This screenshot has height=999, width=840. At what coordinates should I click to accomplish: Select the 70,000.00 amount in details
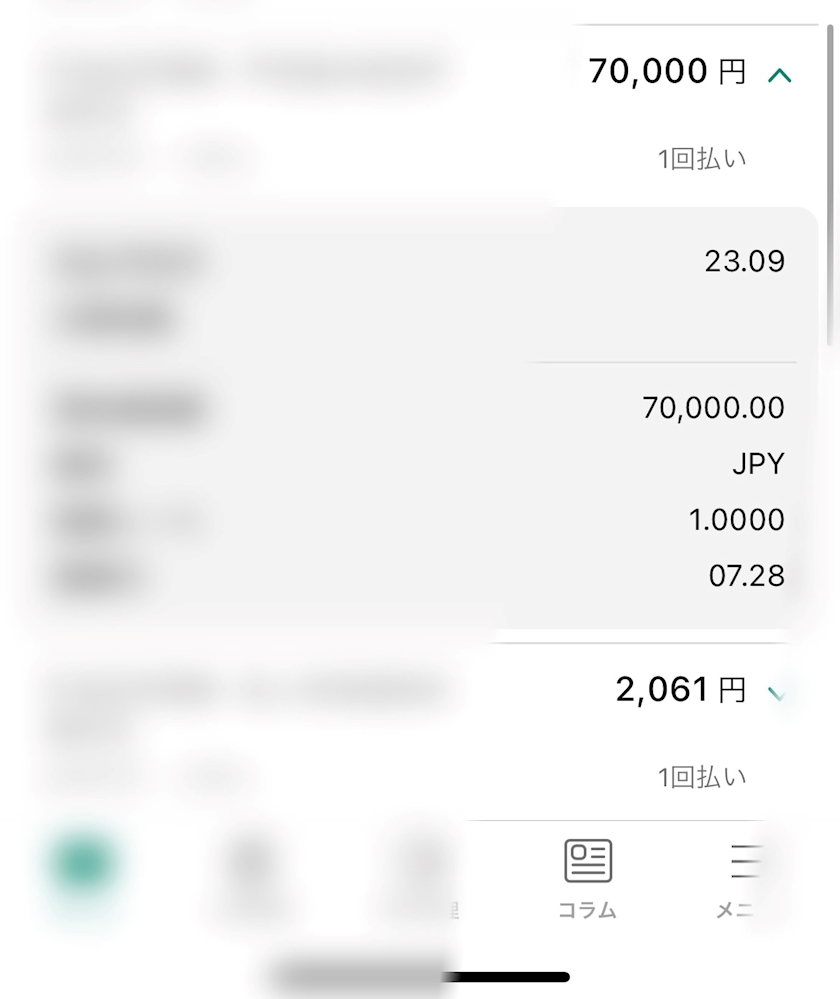tap(713, 408)
